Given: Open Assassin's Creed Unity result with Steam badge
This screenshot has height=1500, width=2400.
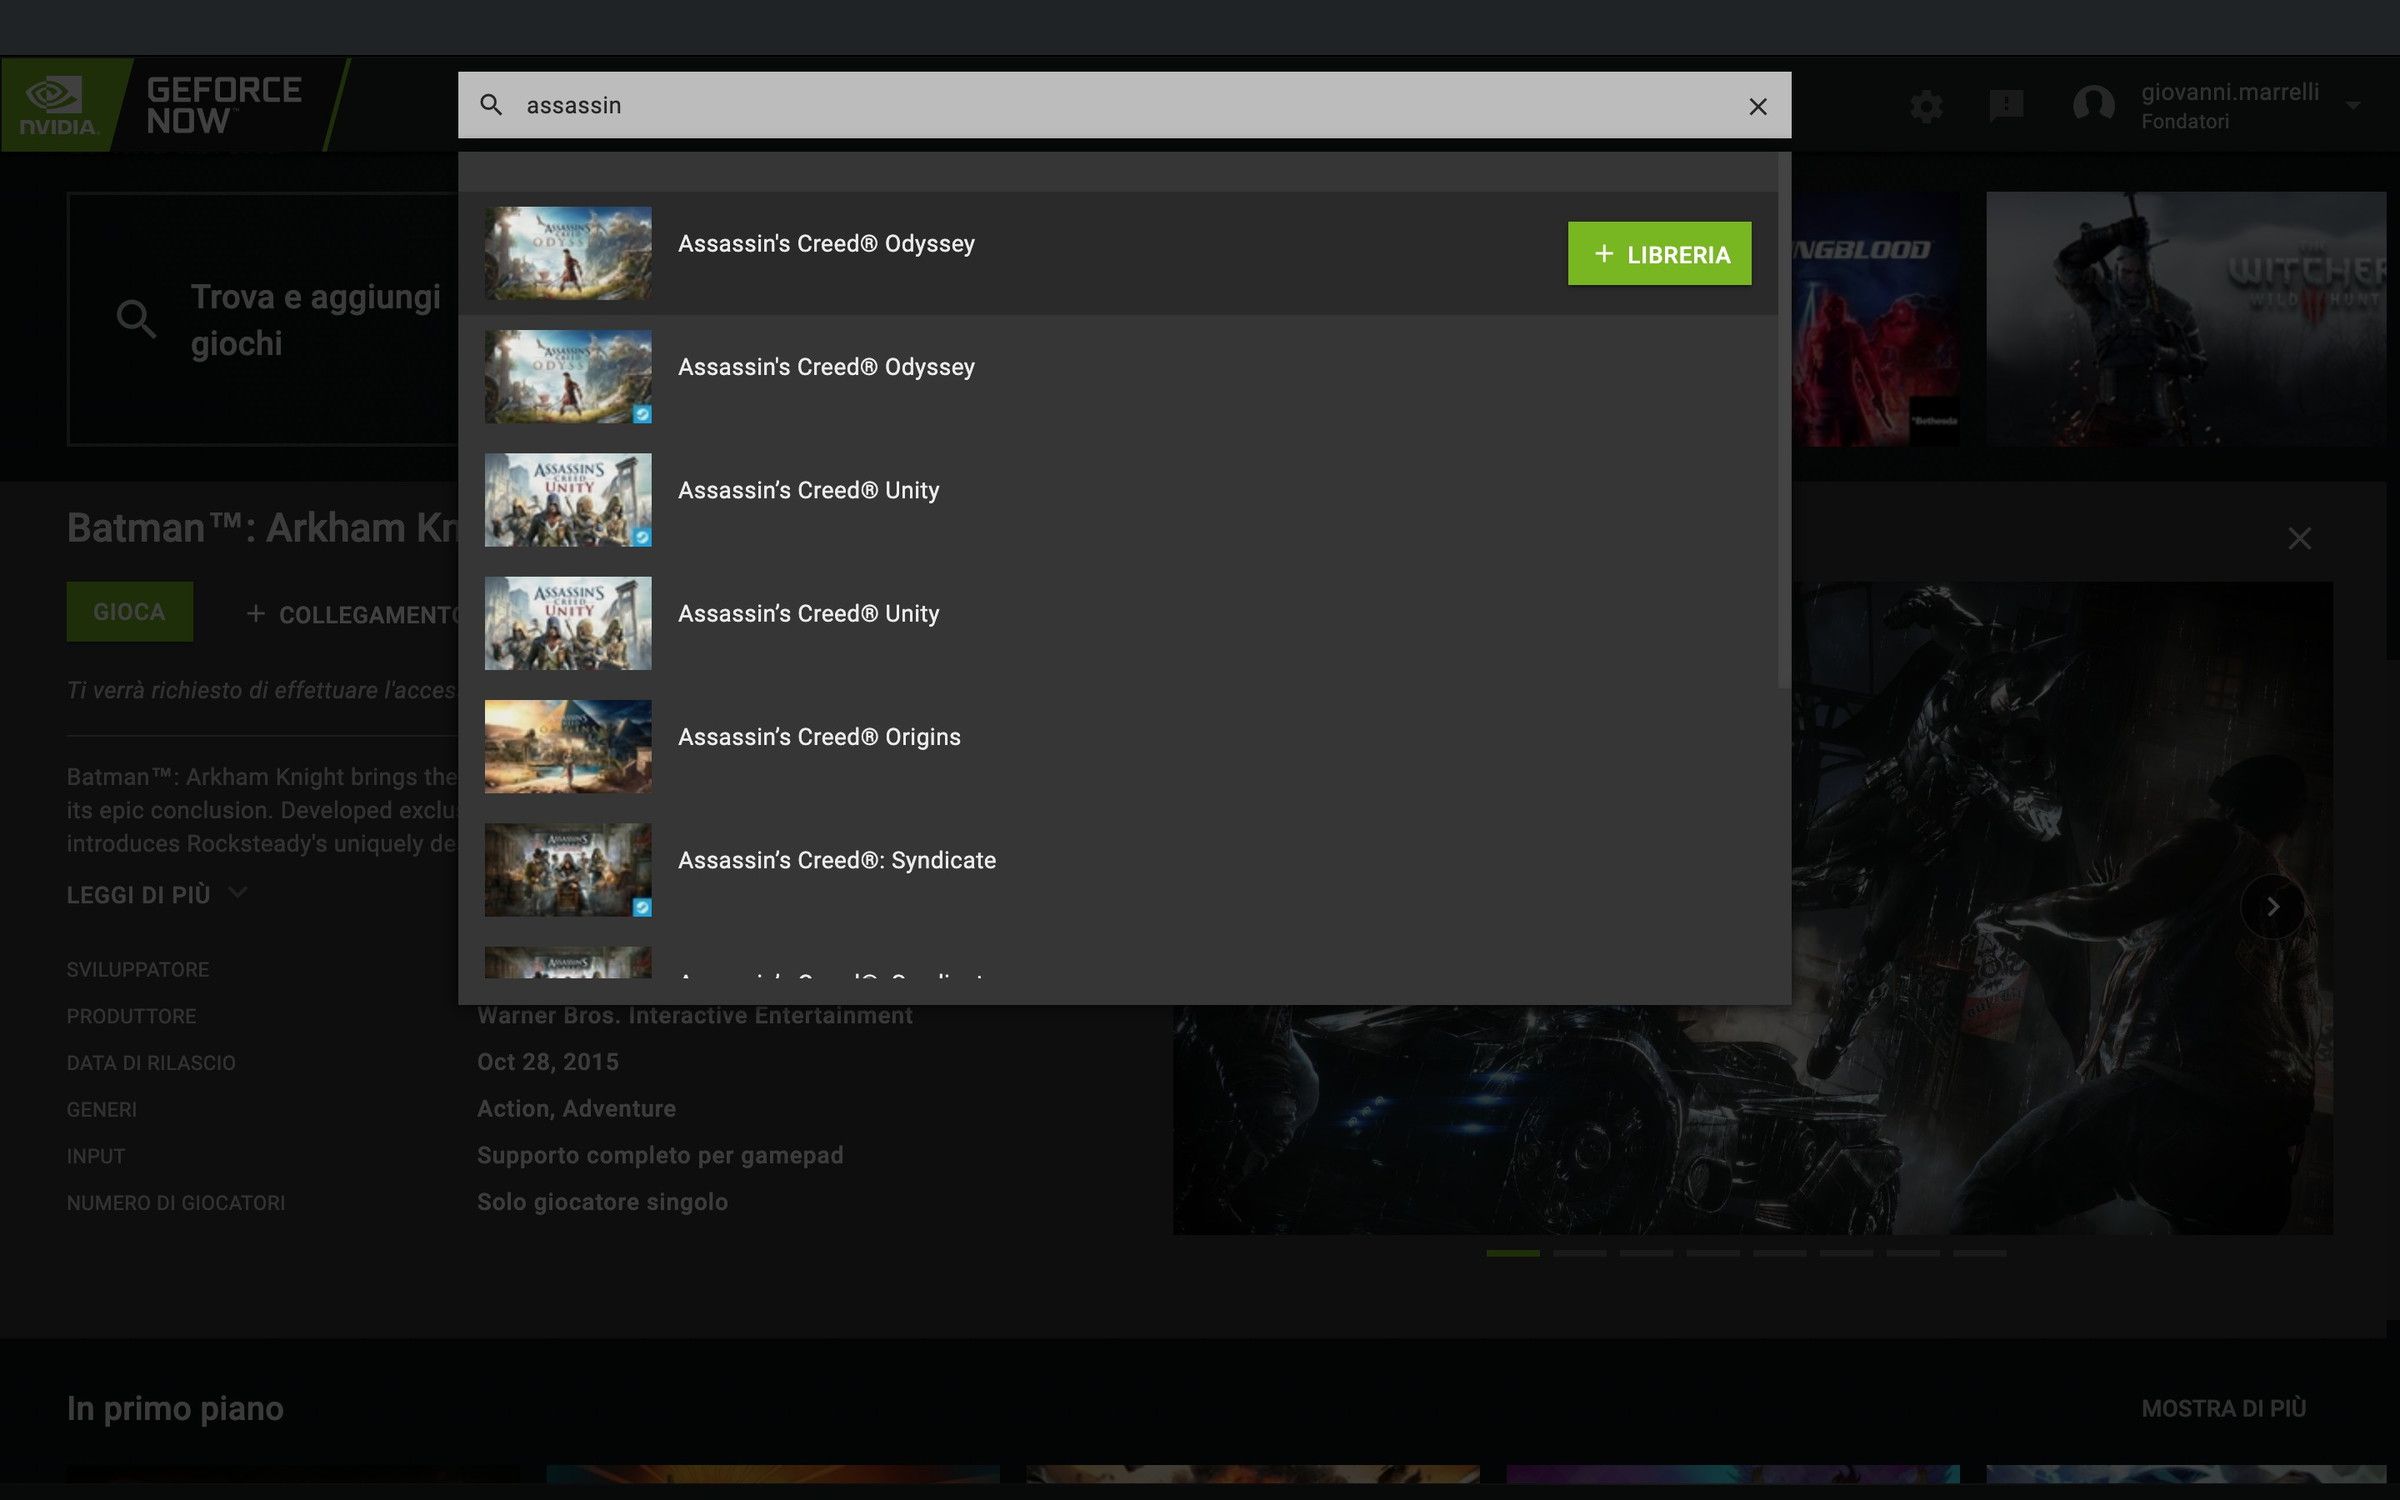Looking at the screenshot, I should click(x=1117, y=500).
